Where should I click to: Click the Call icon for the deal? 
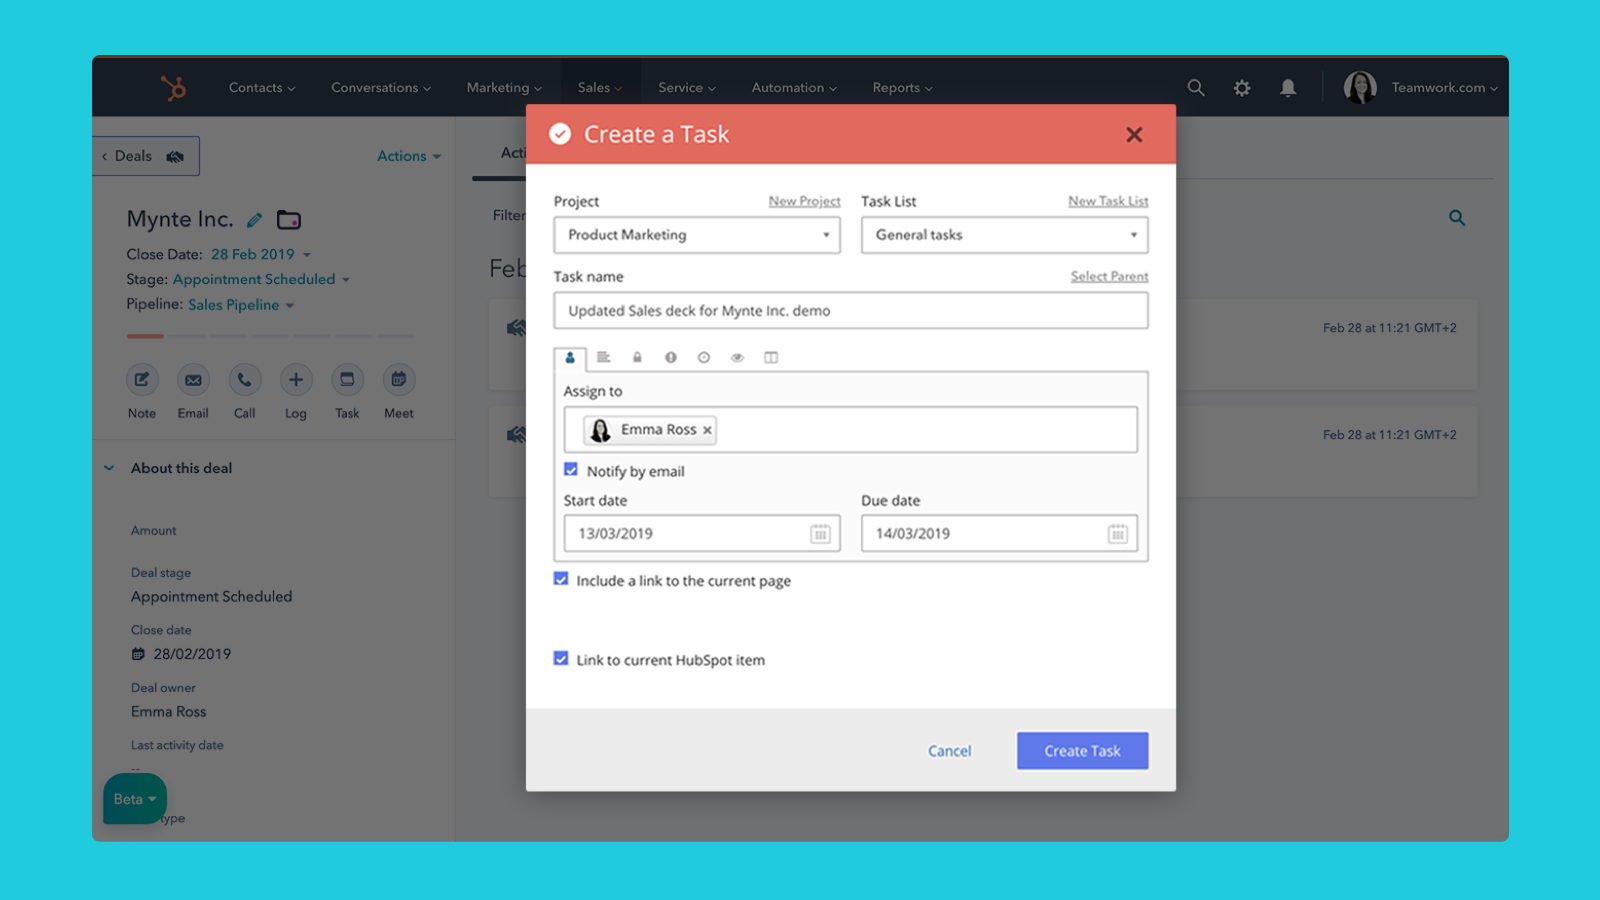(x=244, y=380)
